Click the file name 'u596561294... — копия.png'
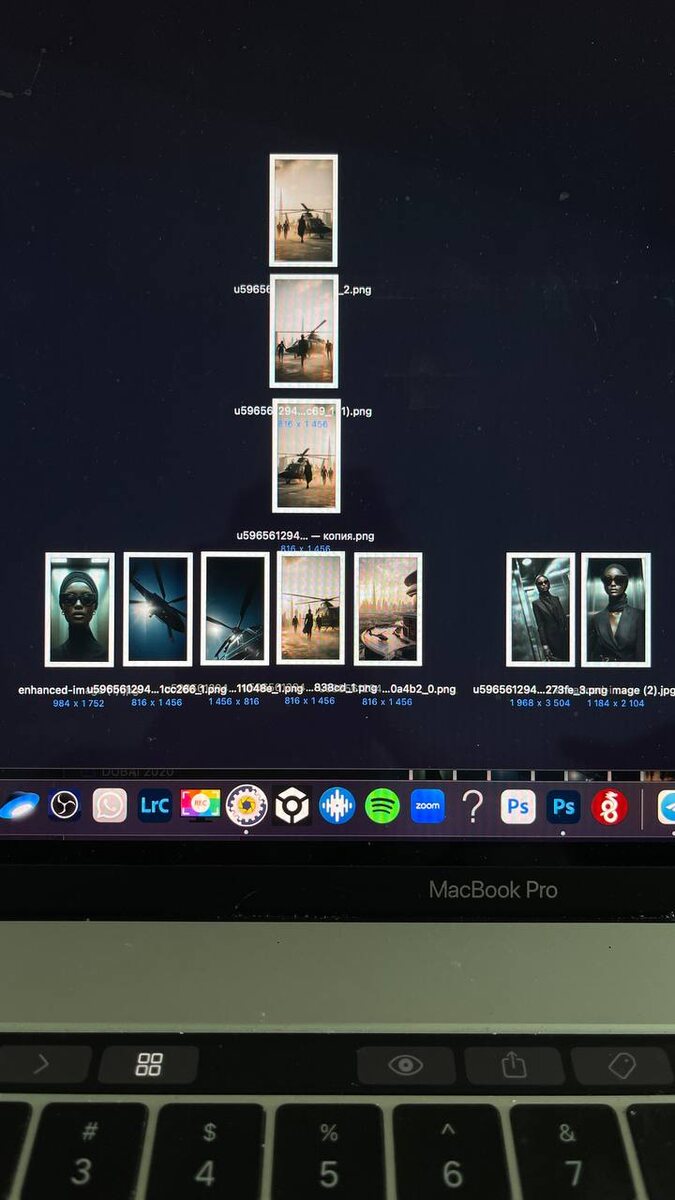The width and height of the screenshot is (675, 1200). coord(305,536)
